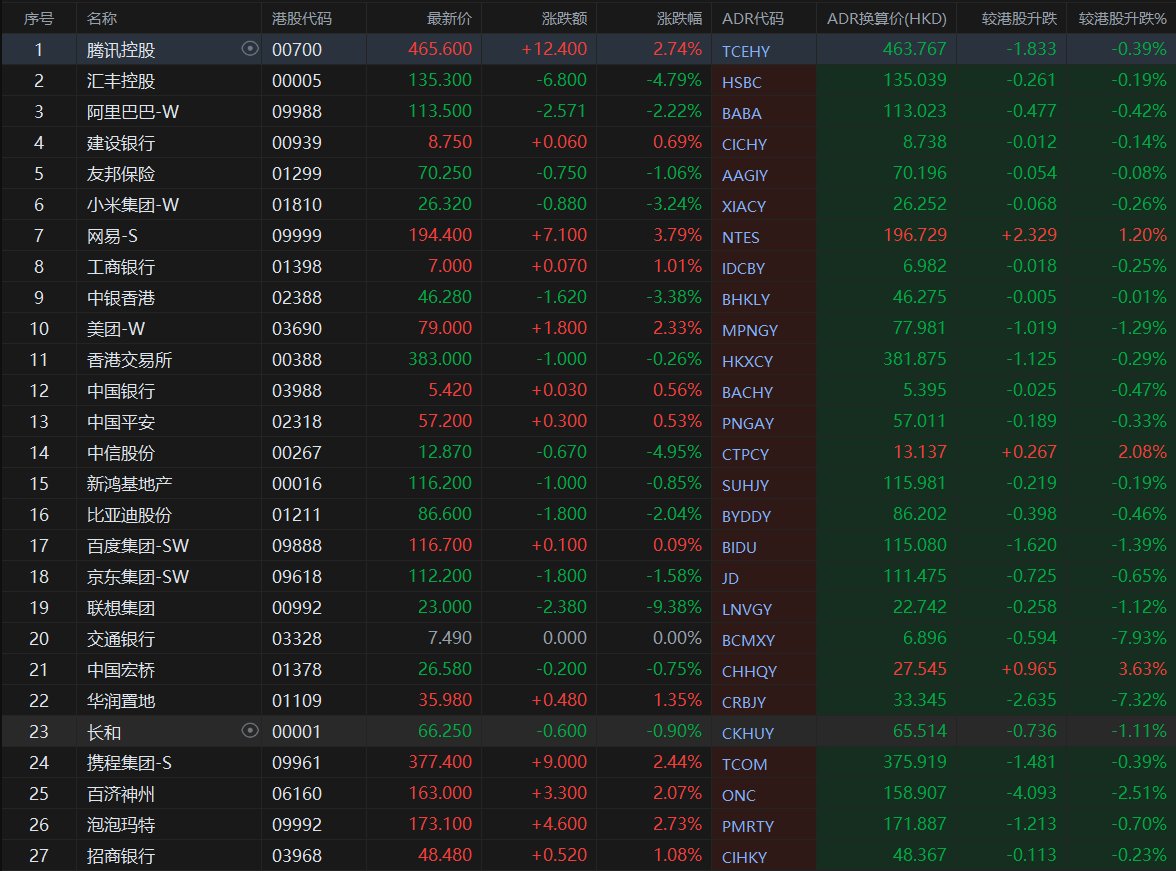Click stock code 01810
The image size is (1176, 871).
coord(296,205)
